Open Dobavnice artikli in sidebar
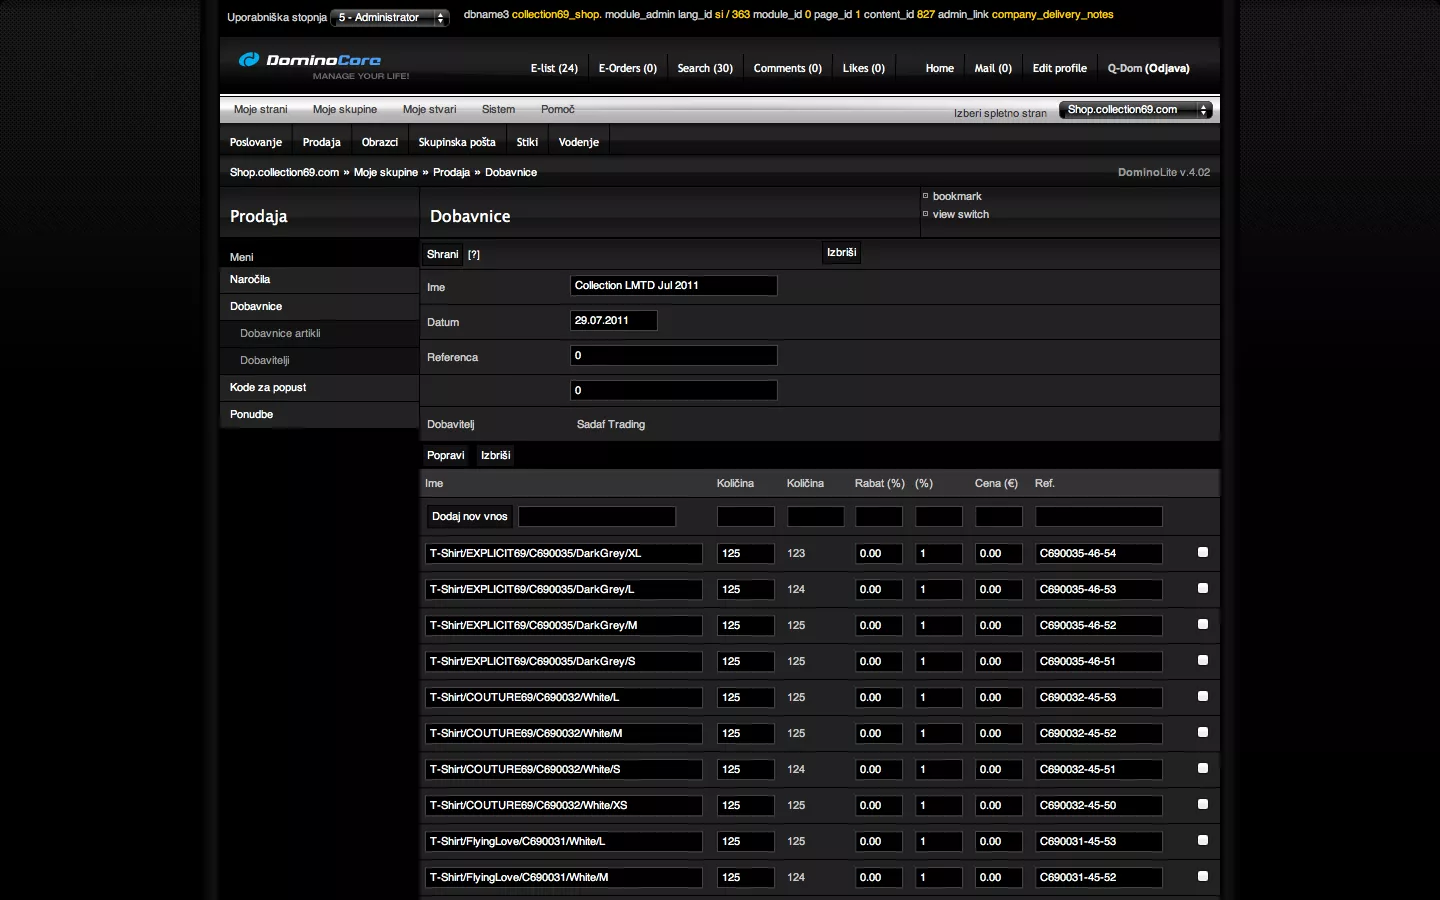Image resolution: width=1440 pixels, height=900 pixels. 280,334
